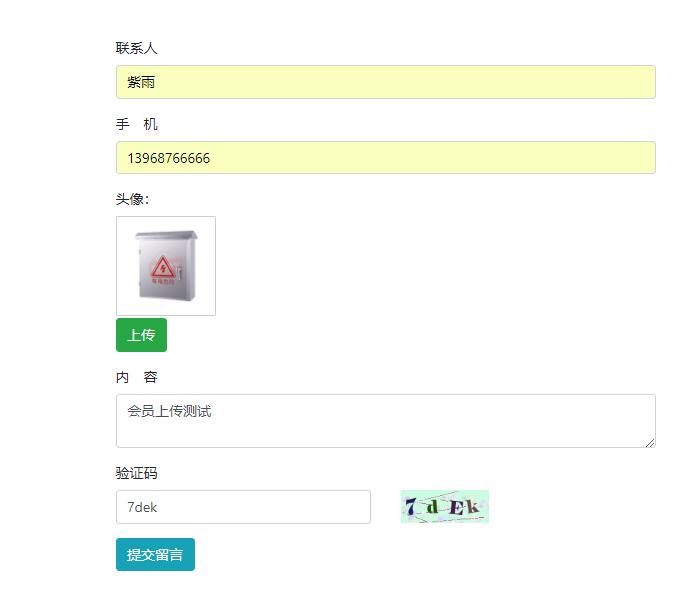700x595 pixels.
Task: Click the 手机 field label
Action: pyautogui.click(x=137, y=124)
